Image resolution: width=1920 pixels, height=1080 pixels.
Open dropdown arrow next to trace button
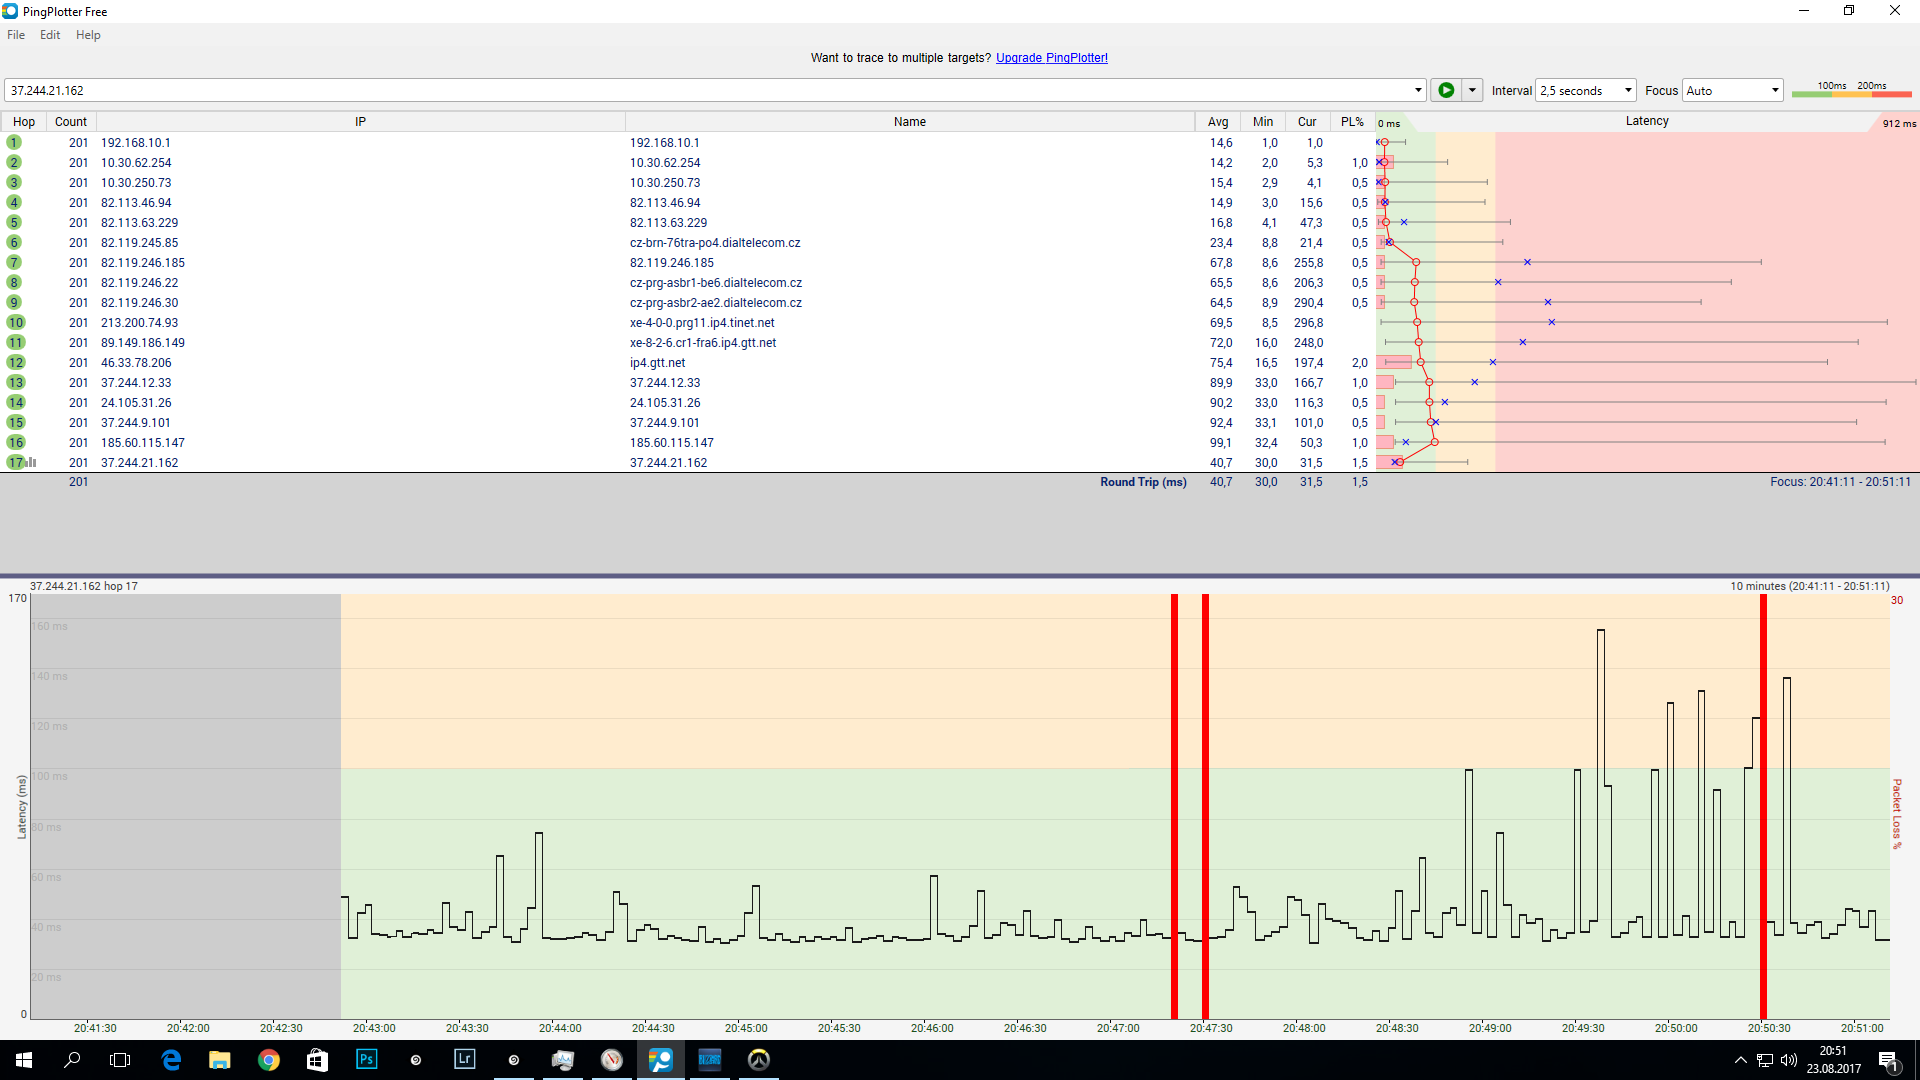[1472, 90]
